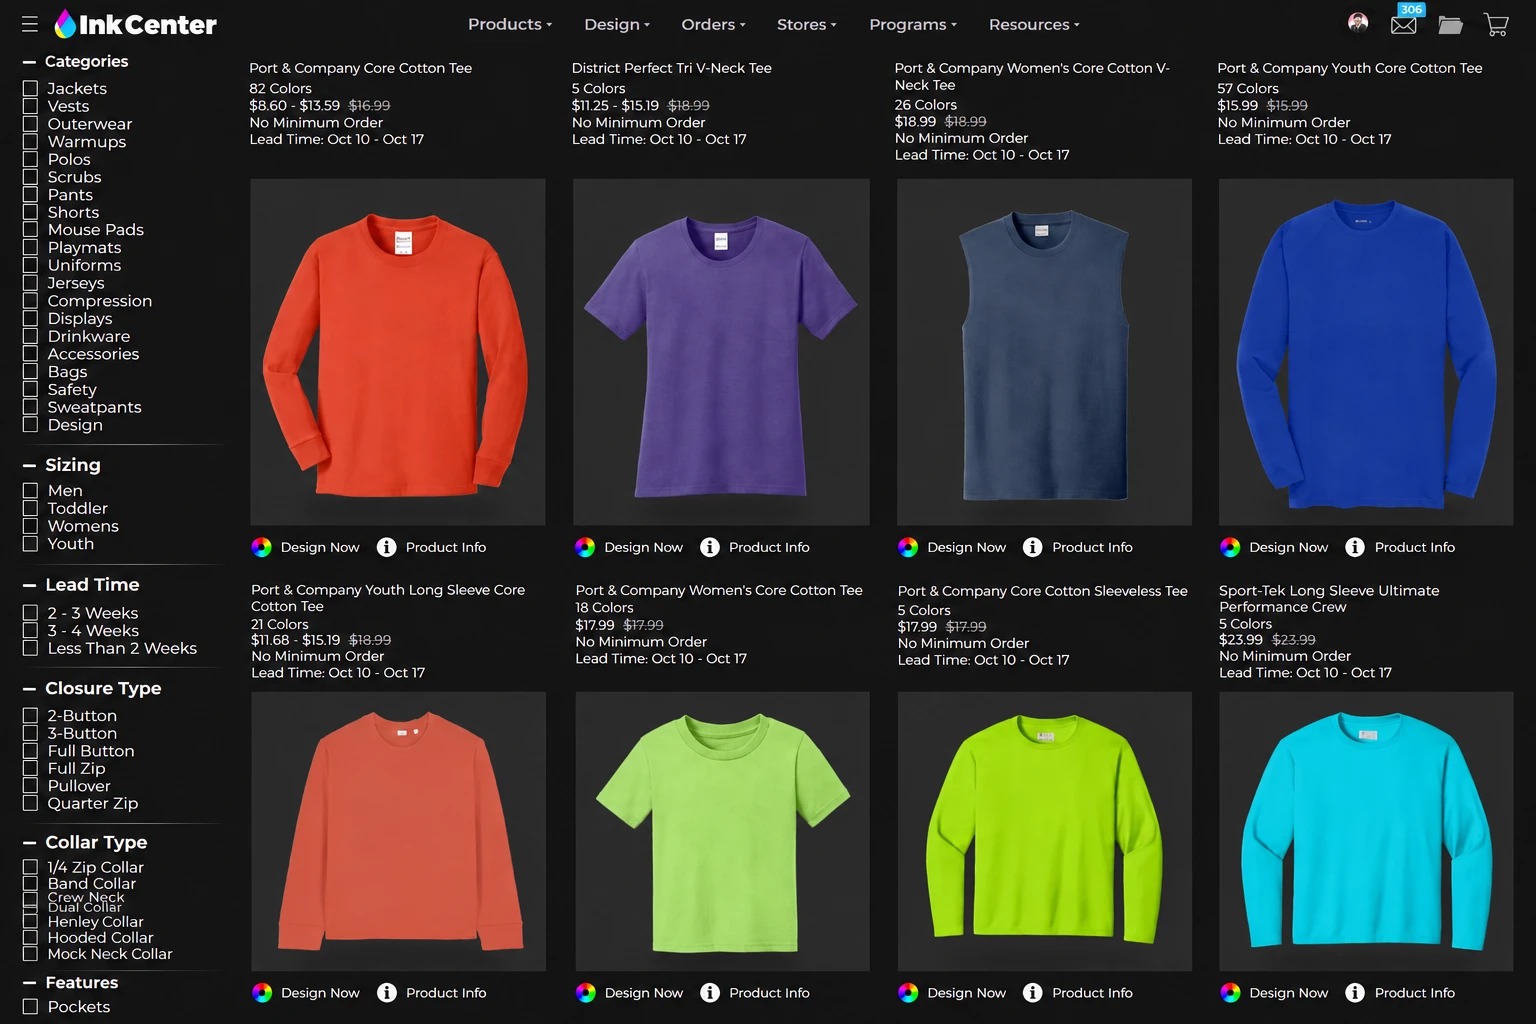Image resolution: width=1536 pixels, height=1024 pixels.
Task: Open District Perfect Tri V-Neck Tee link
Action: [672, 68]
